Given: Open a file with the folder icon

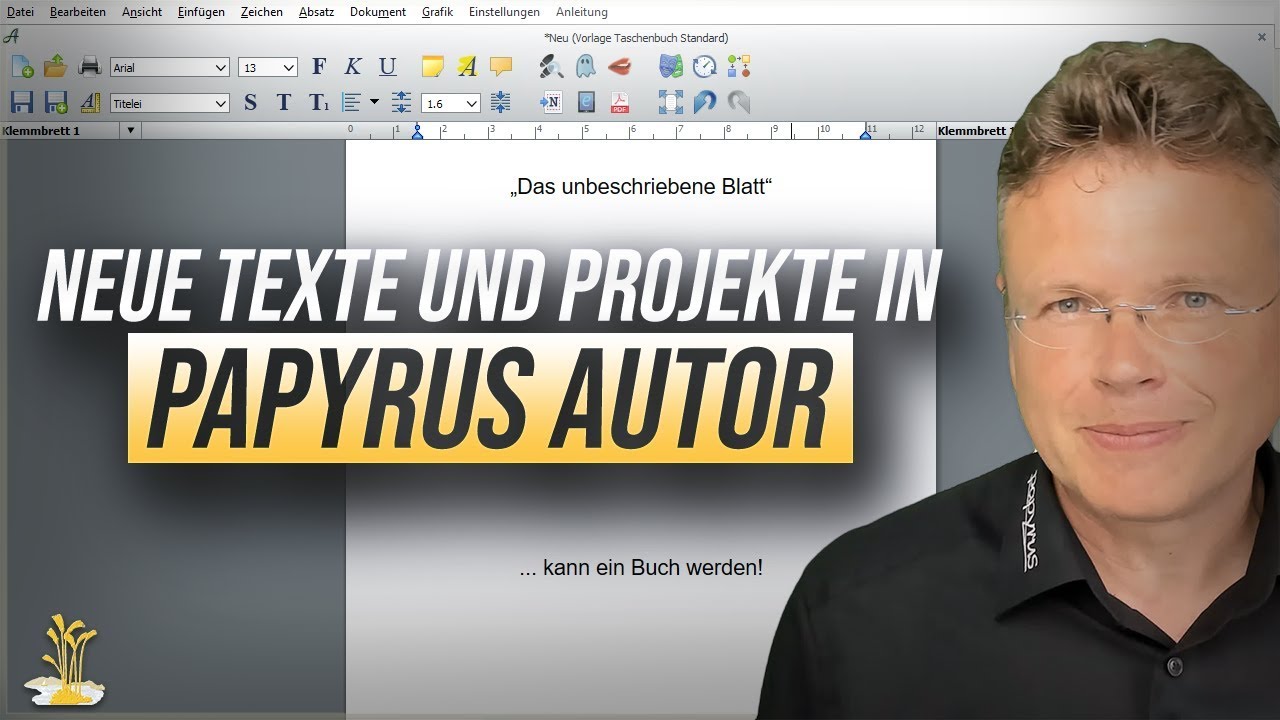Looking at the screenshot, I should click(x=55, y=66).
